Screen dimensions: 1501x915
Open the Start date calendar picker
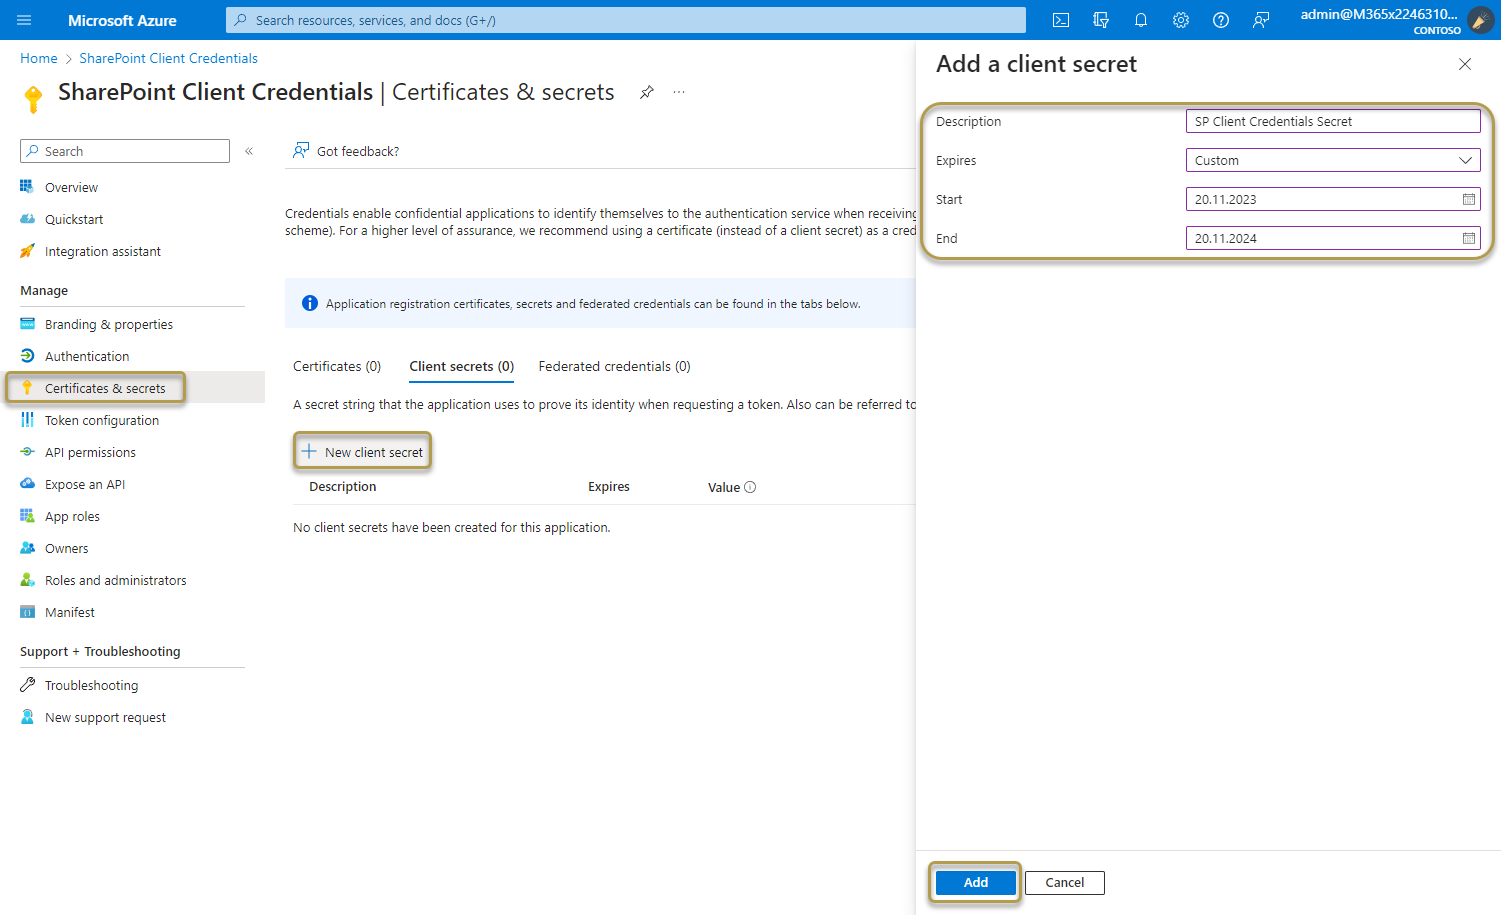(1469, 198)
